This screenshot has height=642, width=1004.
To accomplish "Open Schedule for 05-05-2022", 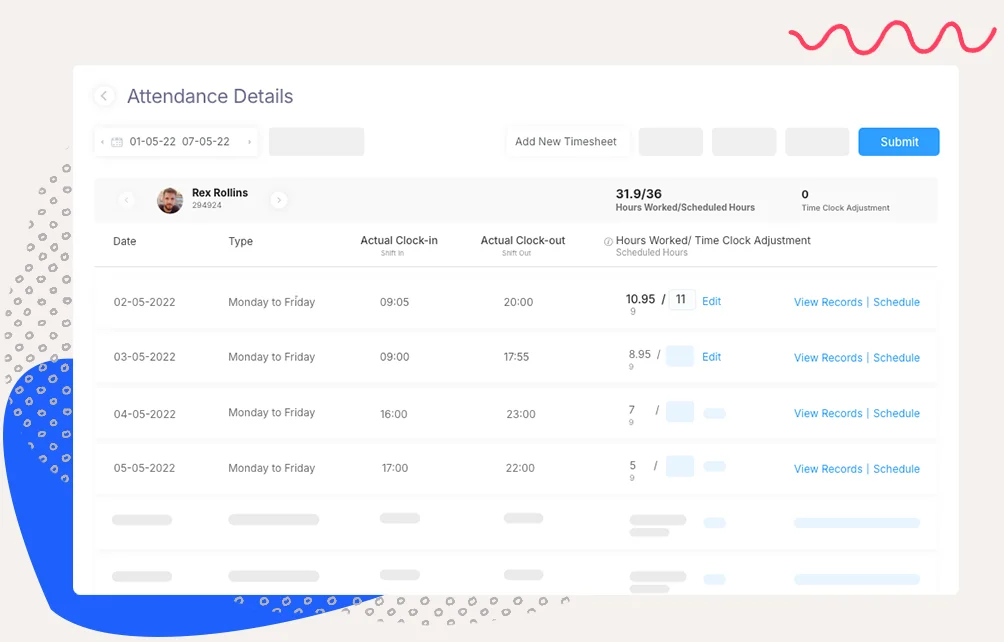I will point(896,469).
